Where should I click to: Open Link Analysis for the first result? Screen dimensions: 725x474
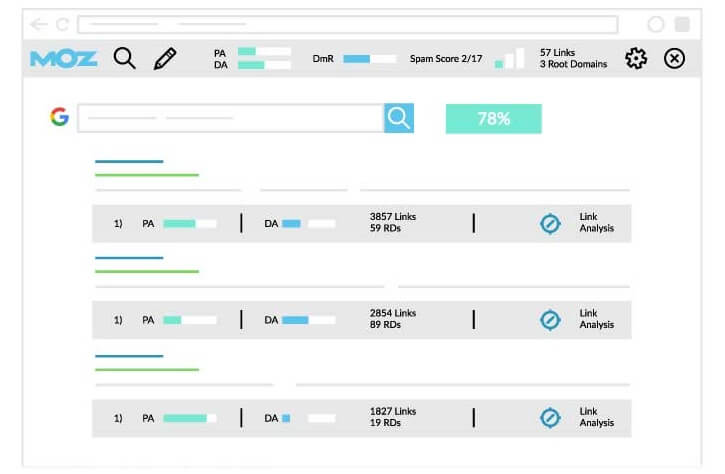click(596, 223)
